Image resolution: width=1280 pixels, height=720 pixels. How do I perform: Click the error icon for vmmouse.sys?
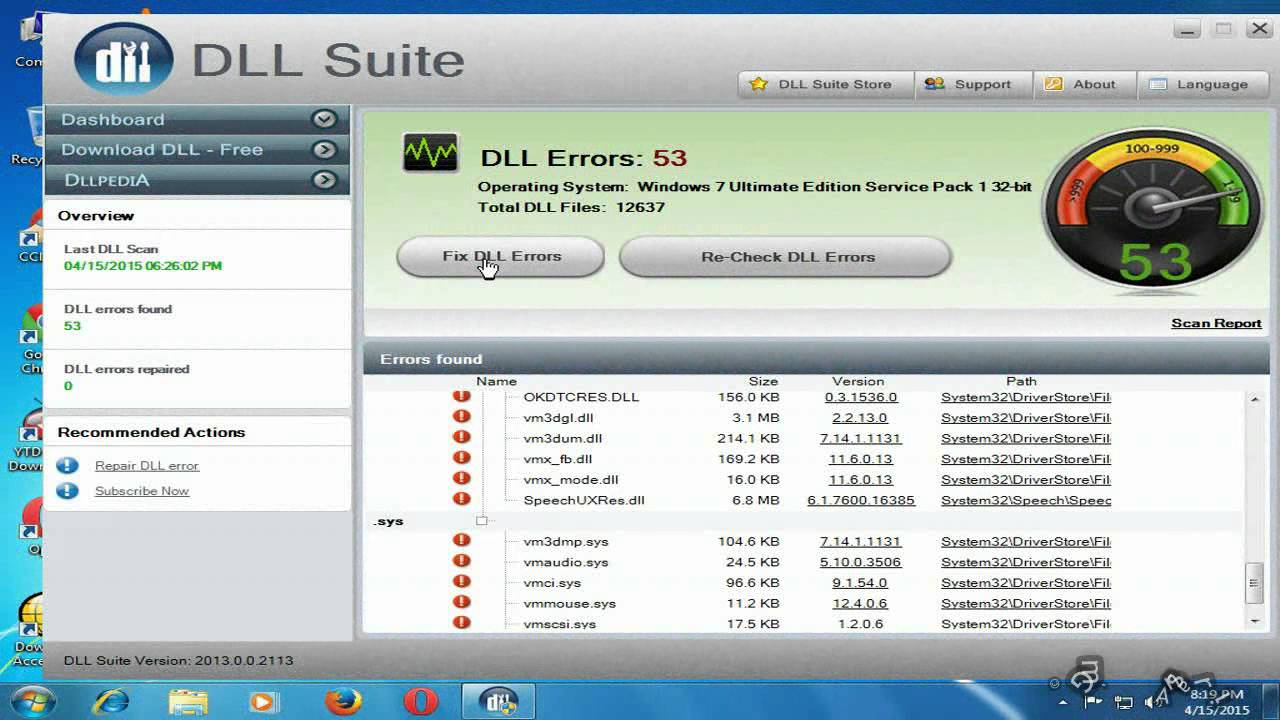[461, 602]
